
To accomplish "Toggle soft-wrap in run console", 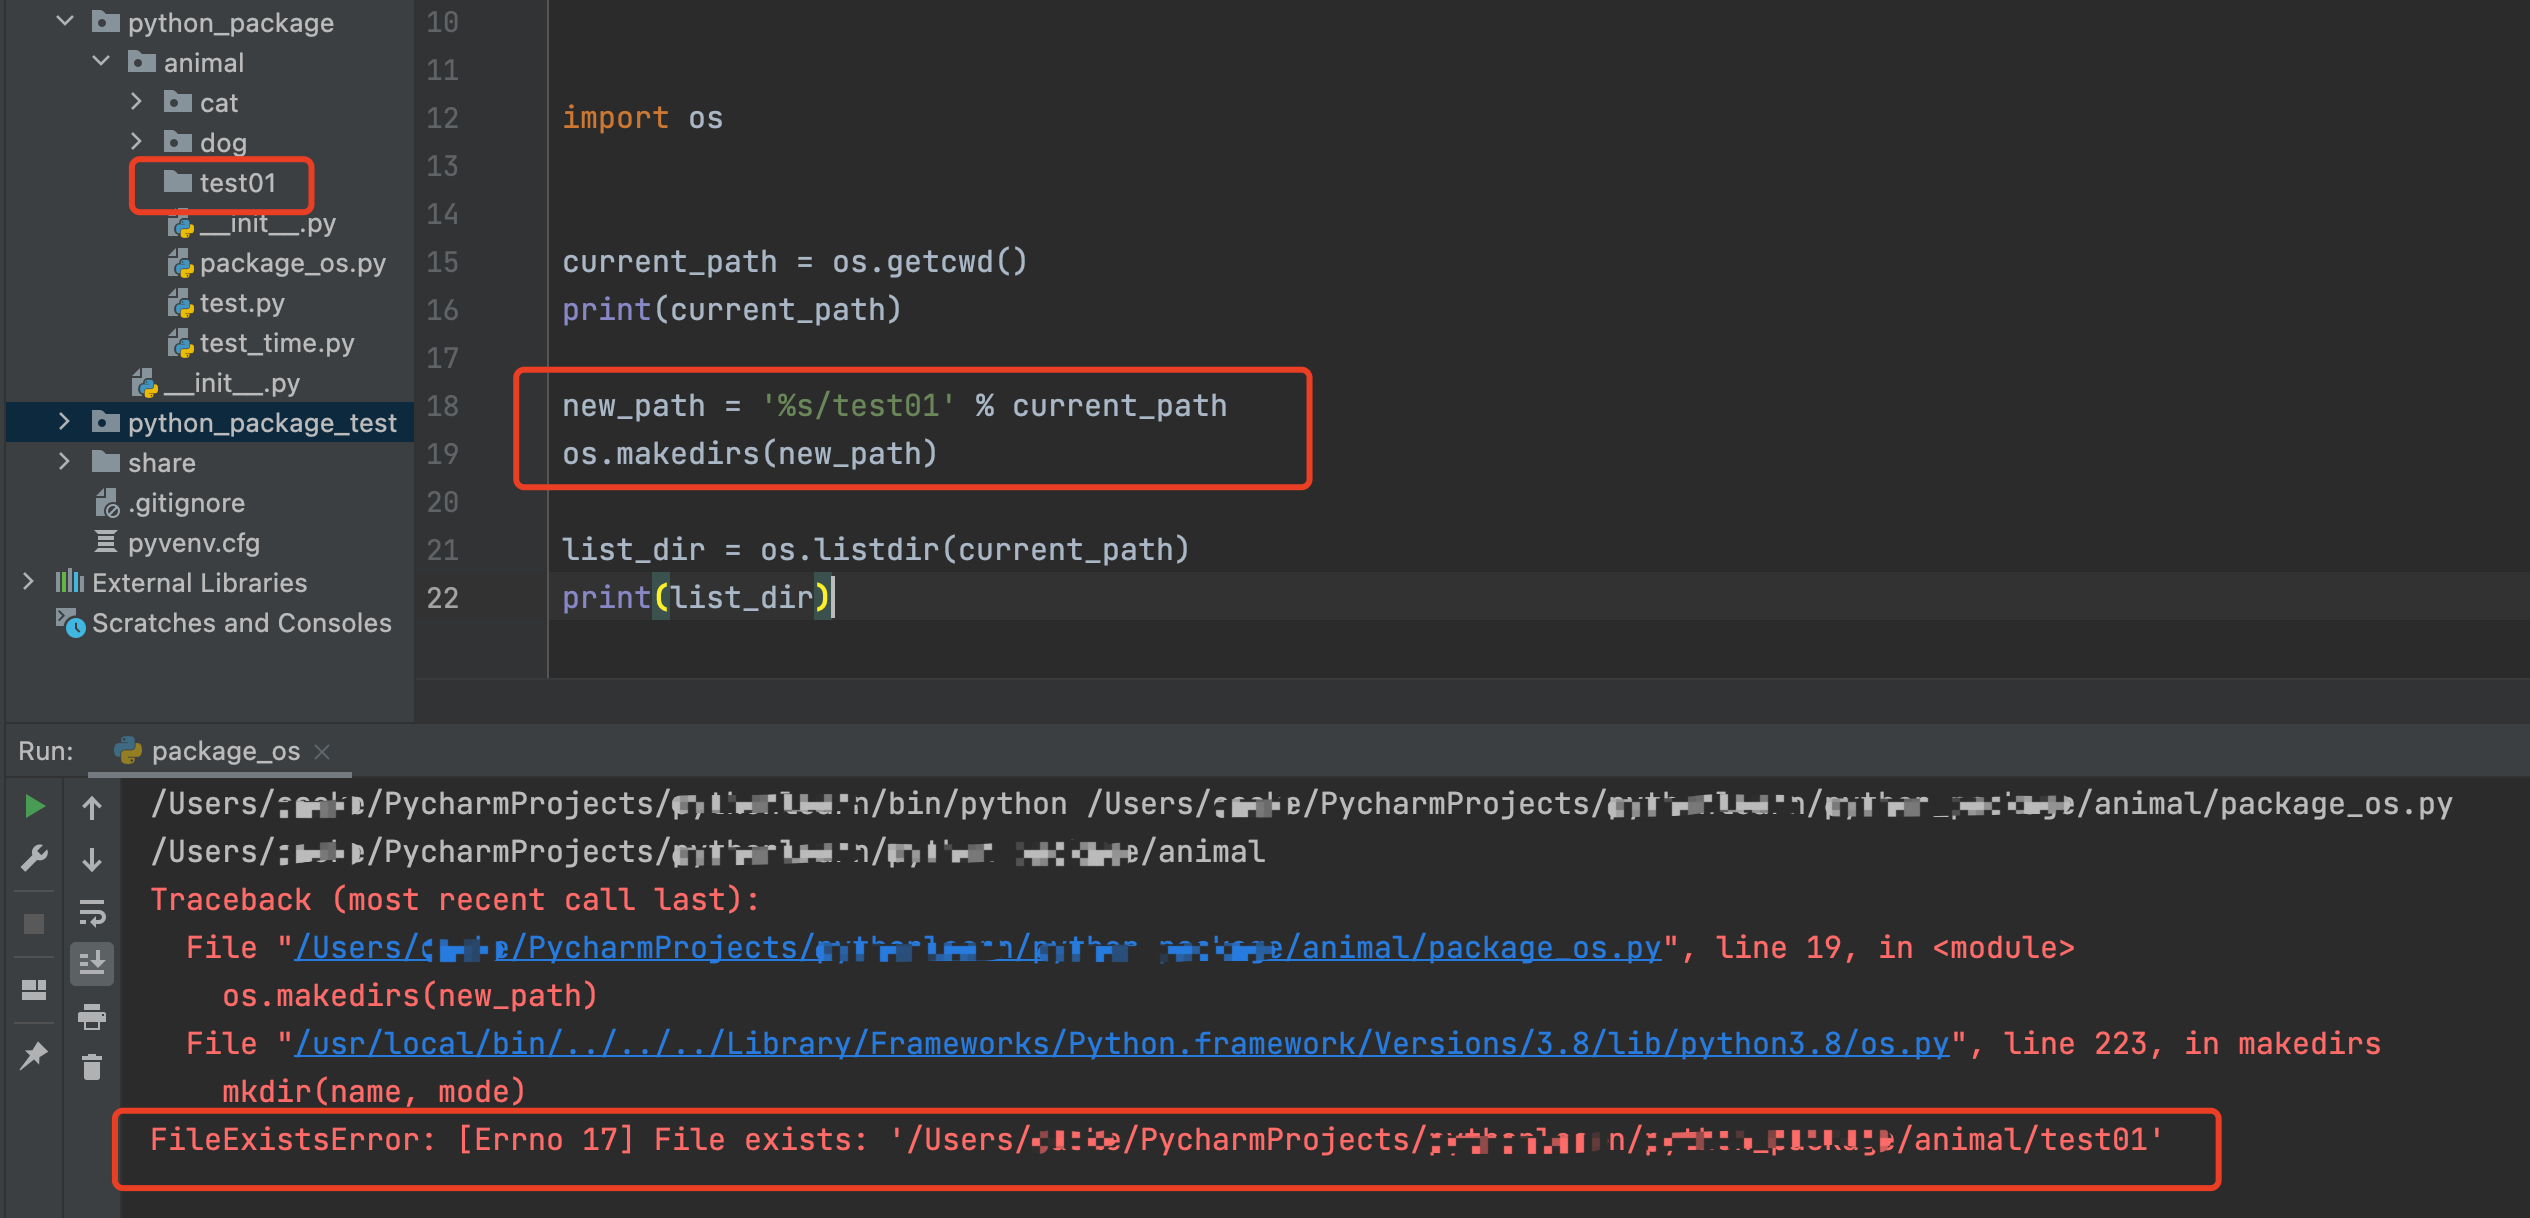I will [92, 912].
